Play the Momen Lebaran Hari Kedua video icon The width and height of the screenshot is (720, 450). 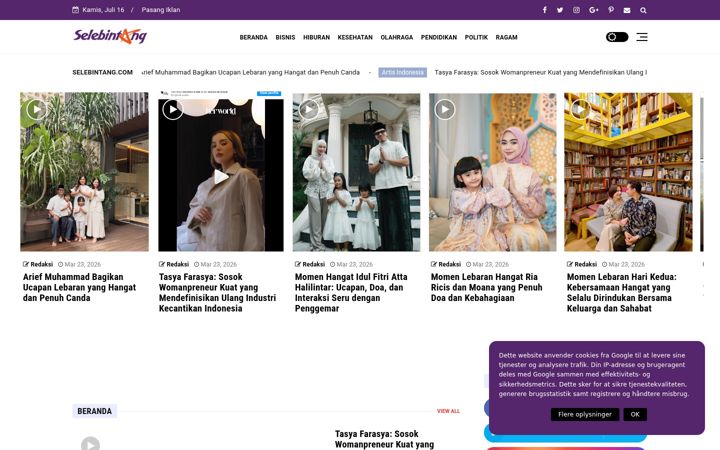tap(580, 109)
